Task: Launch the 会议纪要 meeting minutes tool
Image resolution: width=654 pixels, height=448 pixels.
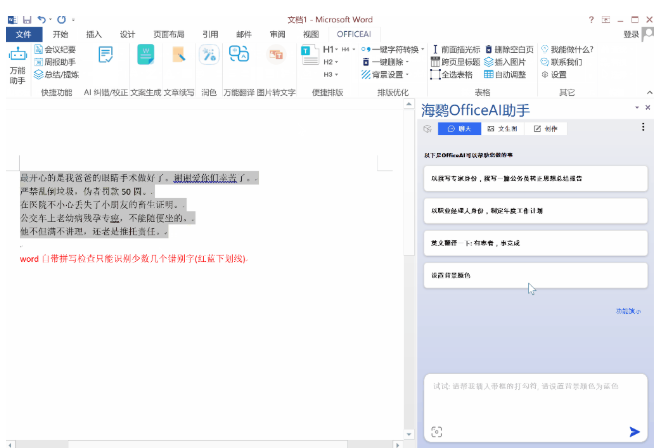Action: coord(55,50)
